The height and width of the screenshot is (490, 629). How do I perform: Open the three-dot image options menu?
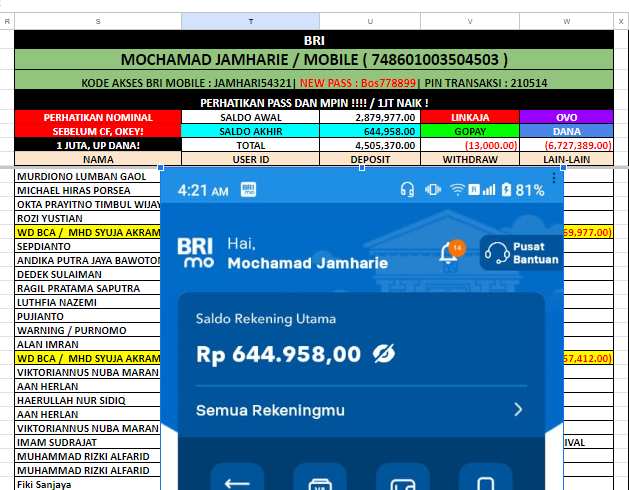554,178
